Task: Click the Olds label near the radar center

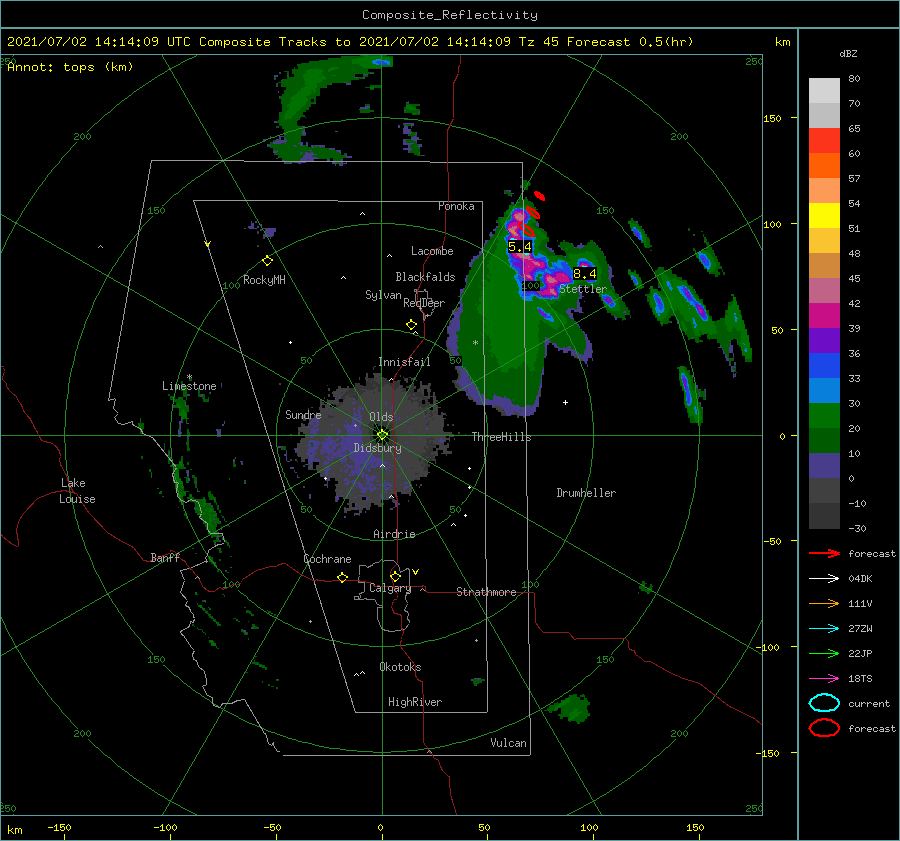Action: tap(381, 417)
